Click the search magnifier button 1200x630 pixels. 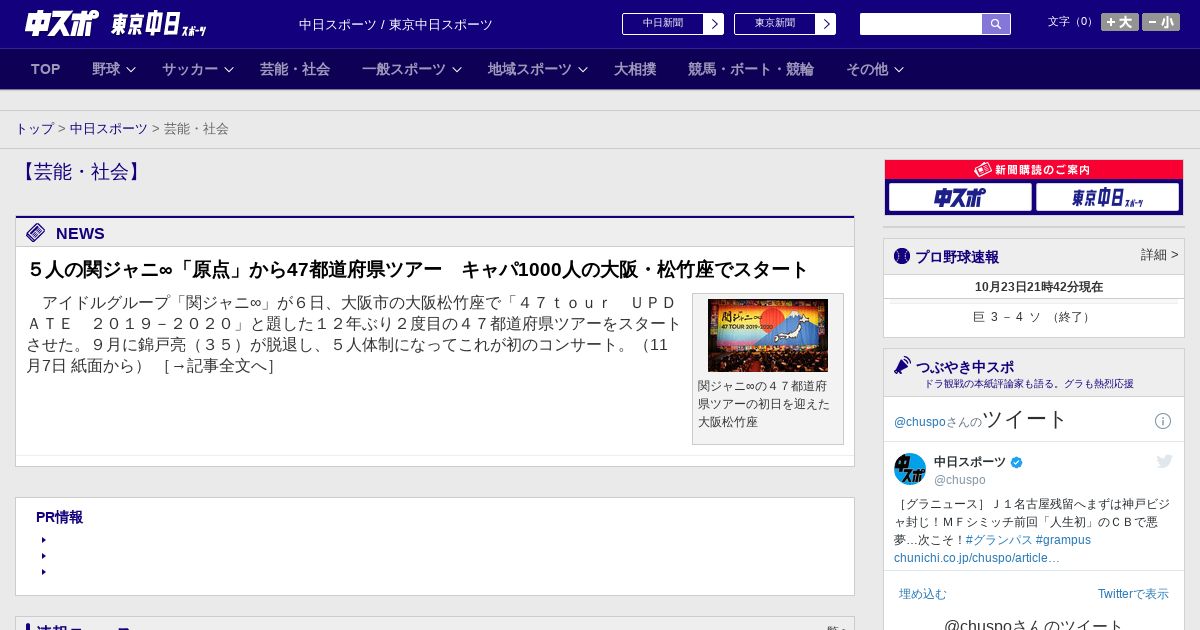coord(996,24)
